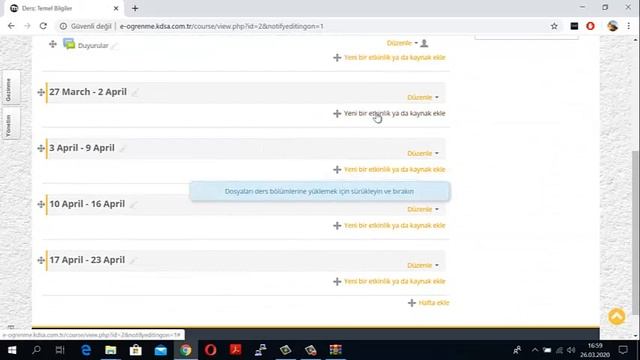Open Microsoft Edge from taskbar
The image size is (640, 360).
86,350
